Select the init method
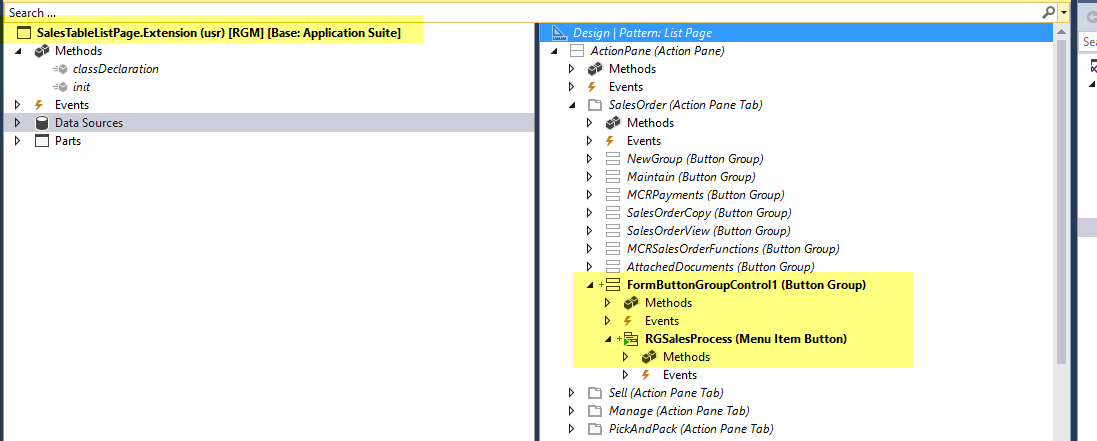1097x441 pixels. pyautogui.click(x=82, y=87)
